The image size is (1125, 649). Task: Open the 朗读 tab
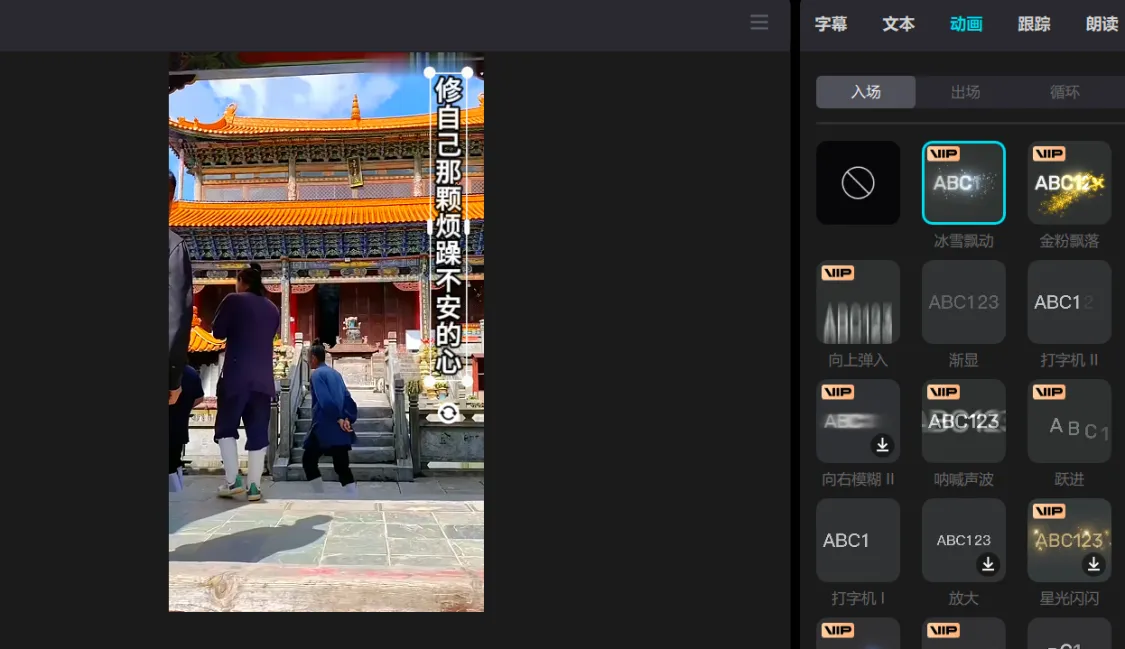[x=1101, y=24]
